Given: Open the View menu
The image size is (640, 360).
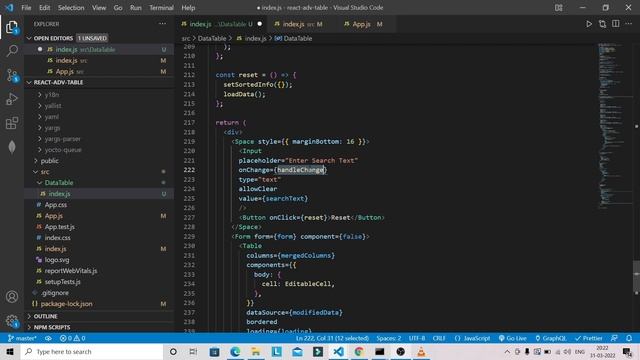Looking at the screenshot, I should coord(99,8).
